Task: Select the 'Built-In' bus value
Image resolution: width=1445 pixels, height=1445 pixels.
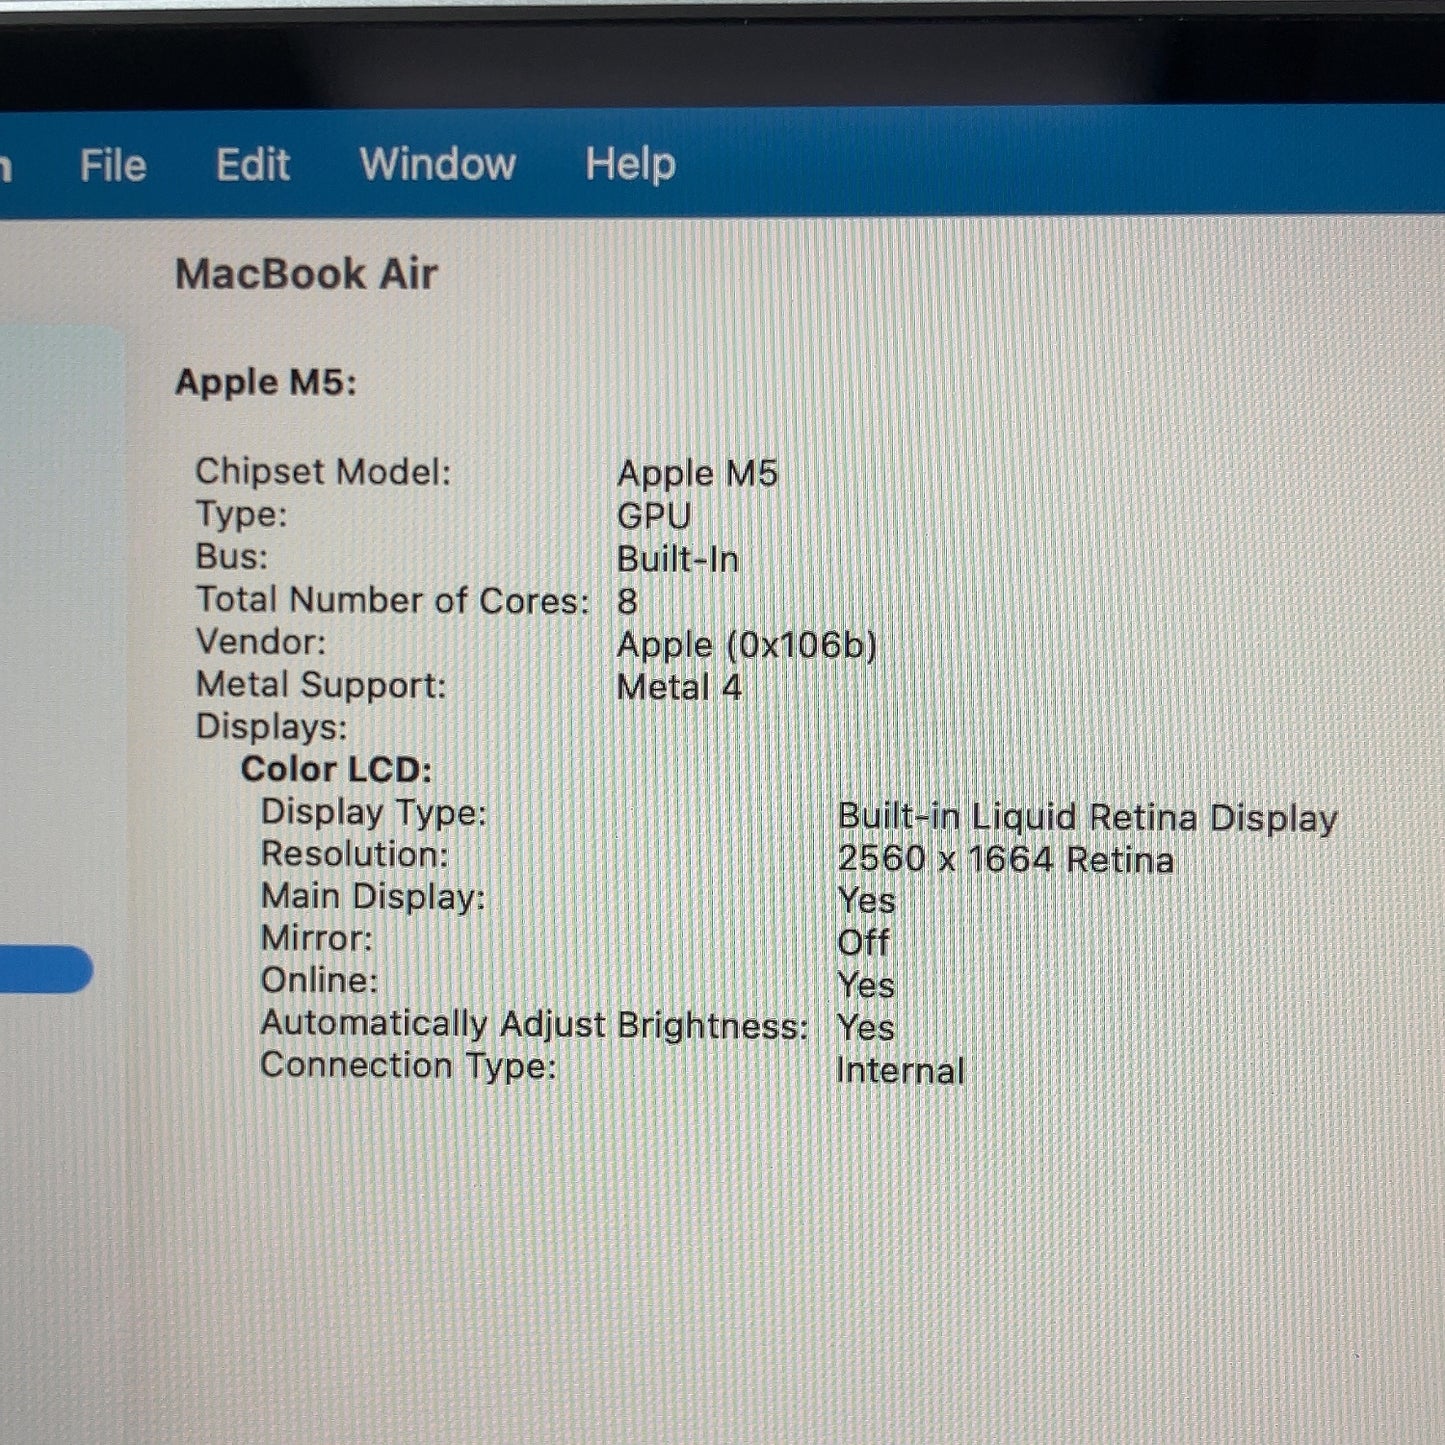Action: click(678, 559)
